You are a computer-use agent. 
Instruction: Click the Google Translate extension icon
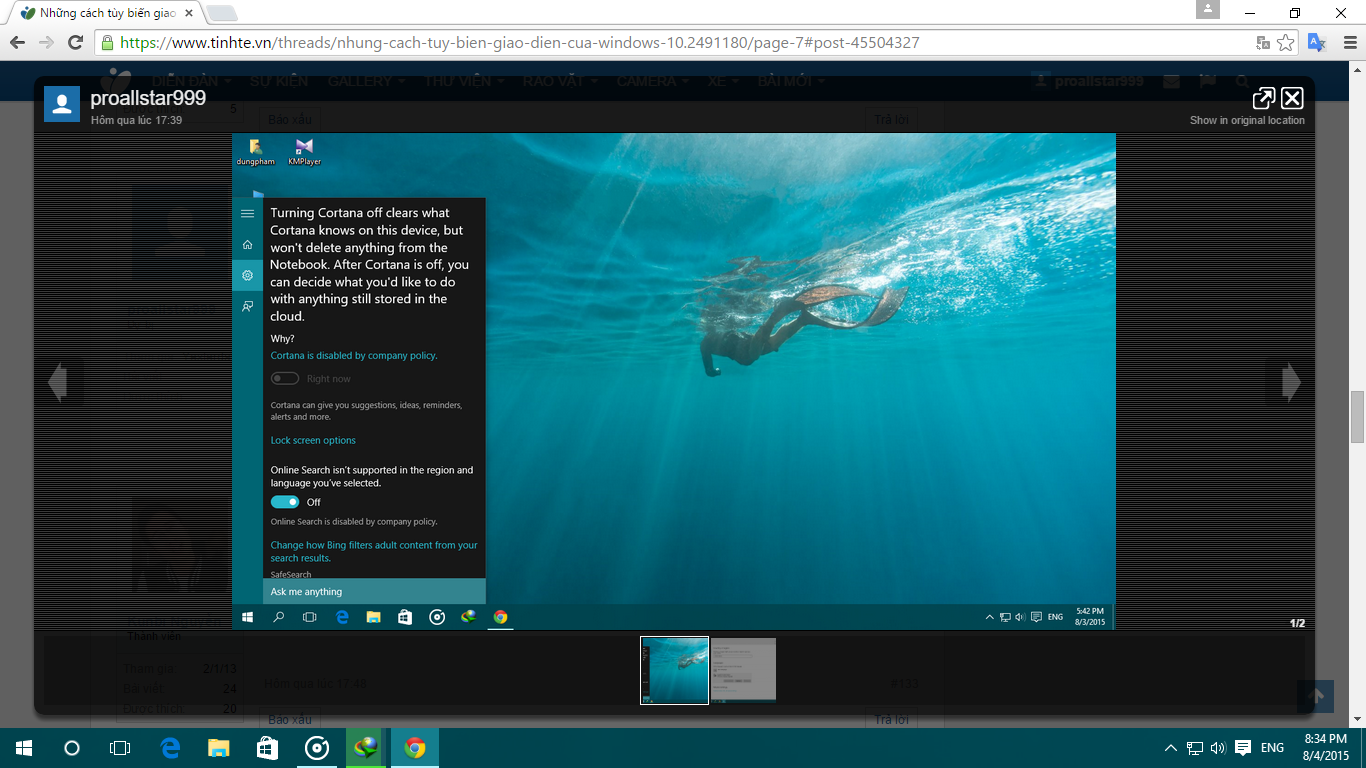(1317, 43)
